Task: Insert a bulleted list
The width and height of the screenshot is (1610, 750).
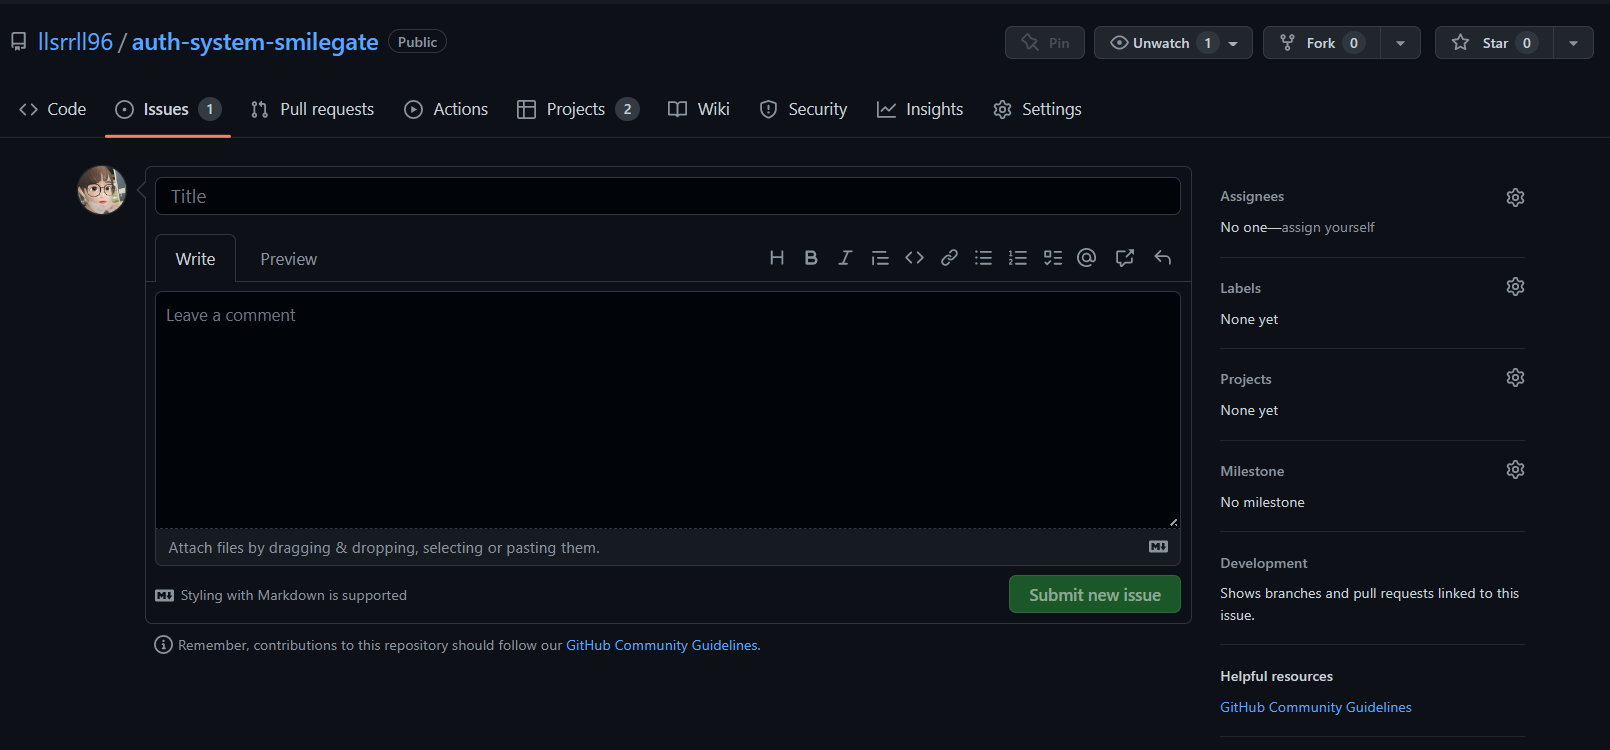Action: click(984, 258)
